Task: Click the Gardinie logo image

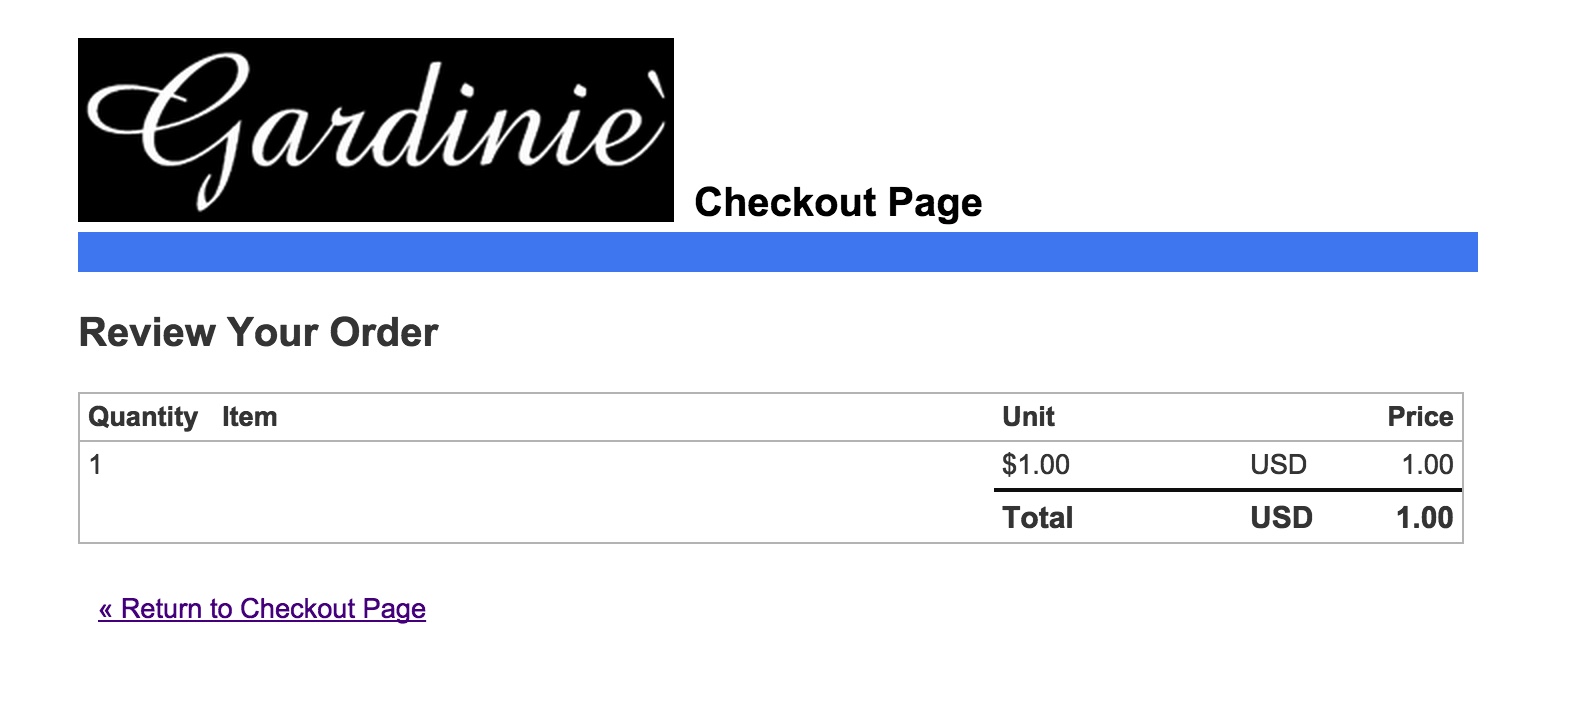Action: 375,130
